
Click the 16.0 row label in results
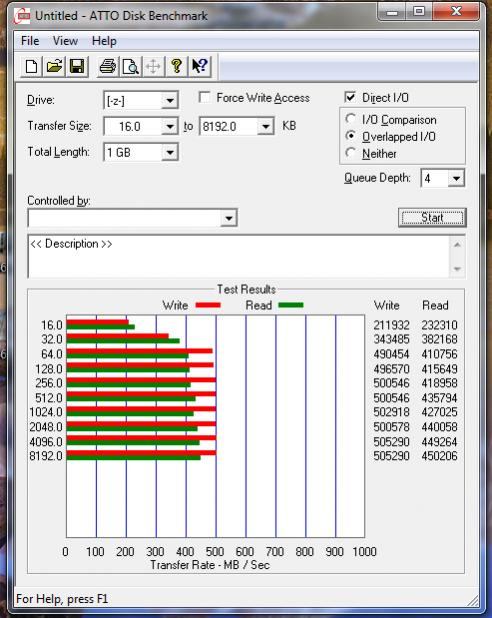52,325
